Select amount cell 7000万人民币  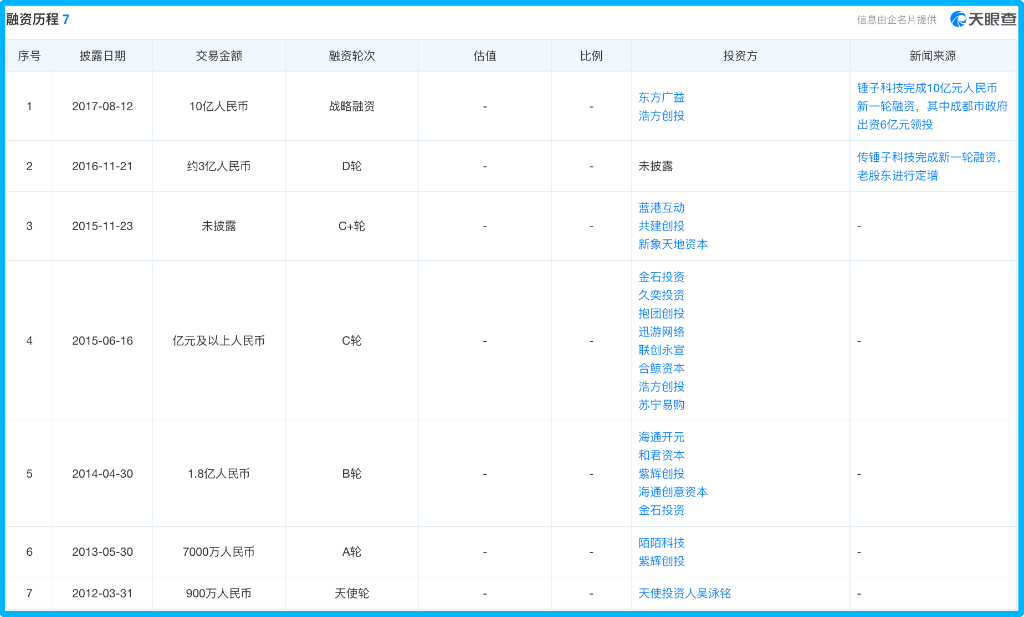(219, 552)
